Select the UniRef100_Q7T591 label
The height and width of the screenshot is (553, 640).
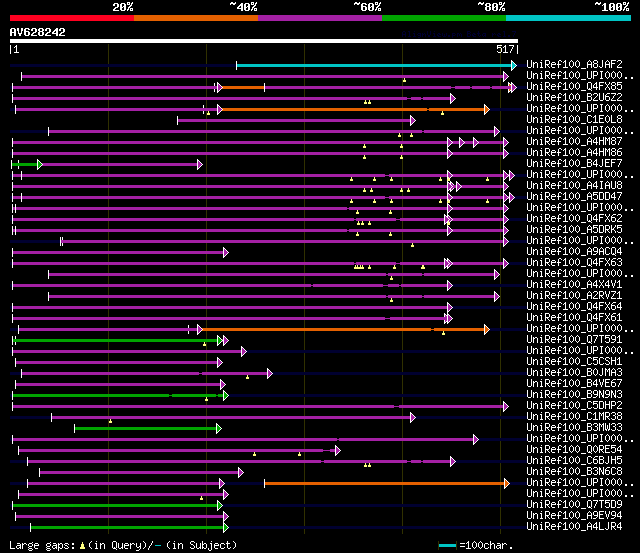tap(574, 340)
